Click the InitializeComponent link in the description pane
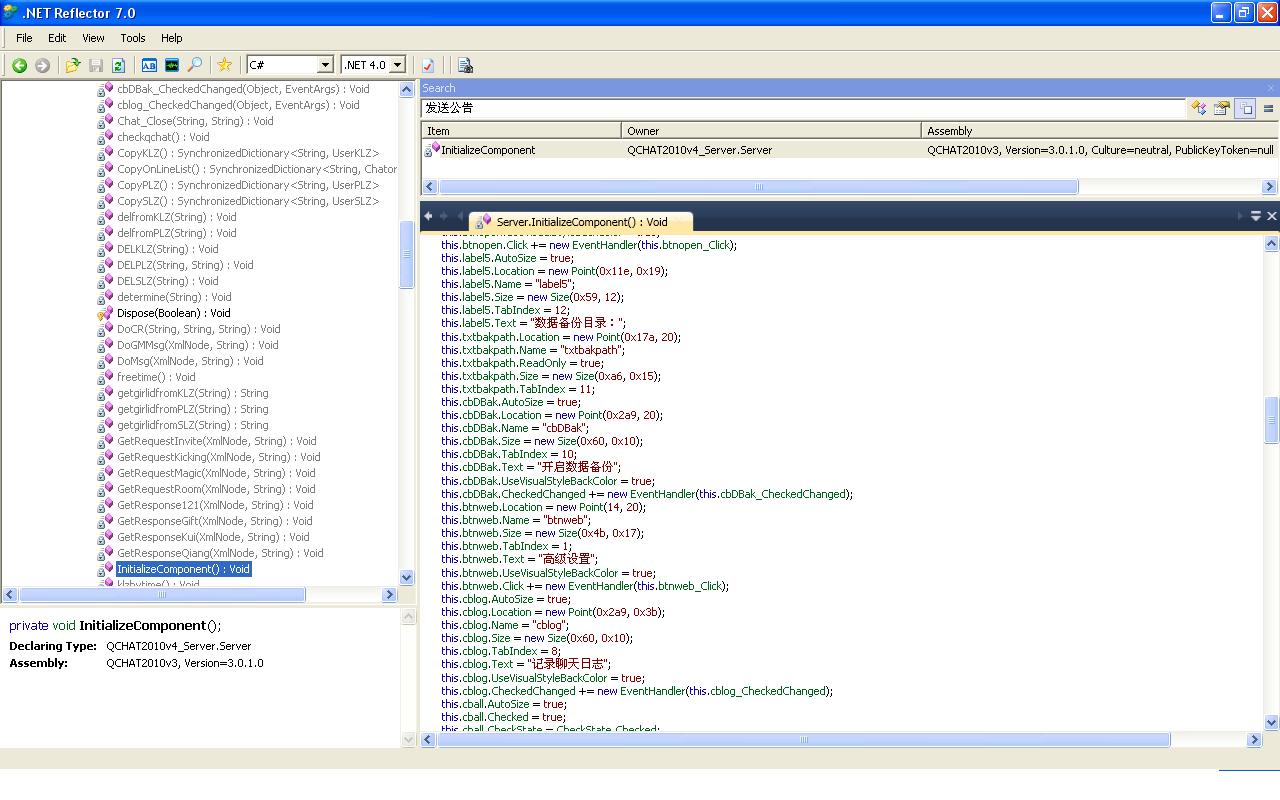 (142, 626)
